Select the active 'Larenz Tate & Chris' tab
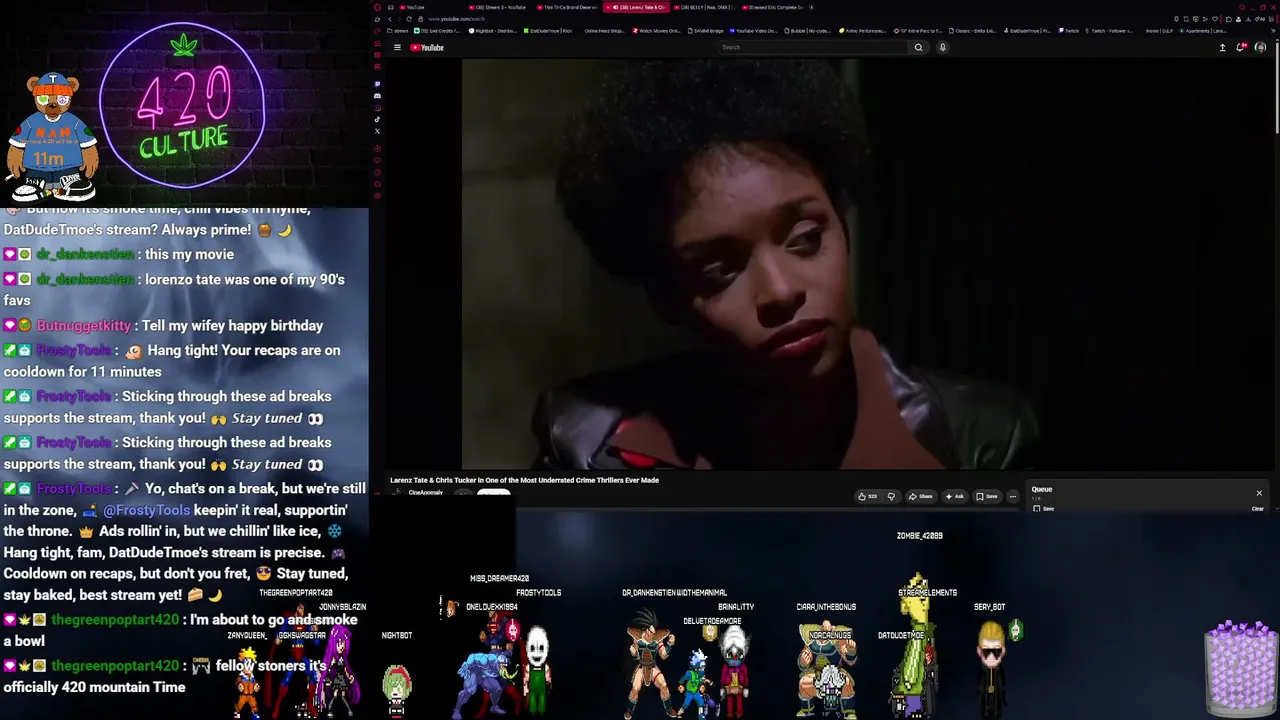1280x720 pixels. coord(635,7)
